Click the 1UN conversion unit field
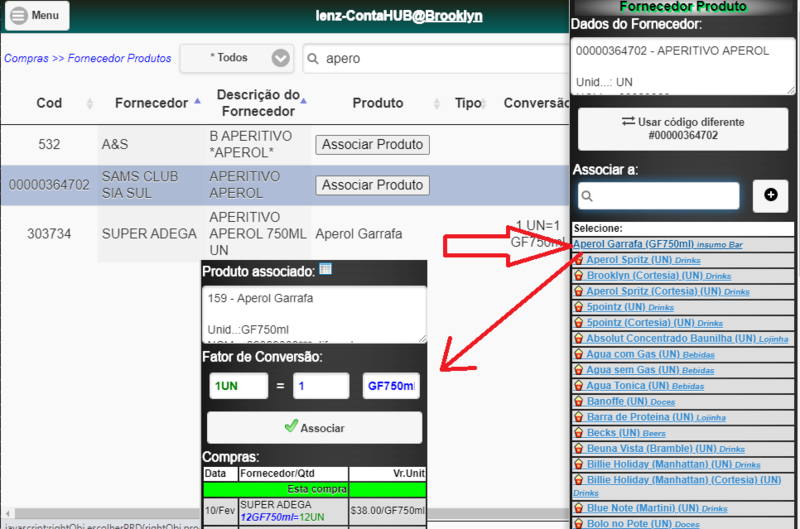800x529 pixels. 239,386
